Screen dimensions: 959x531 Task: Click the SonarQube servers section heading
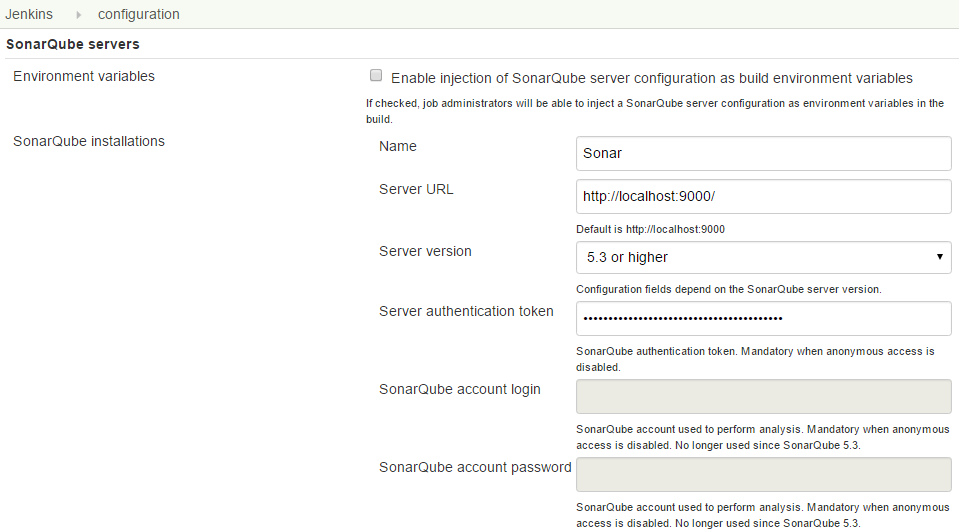(x=73, y=44)
